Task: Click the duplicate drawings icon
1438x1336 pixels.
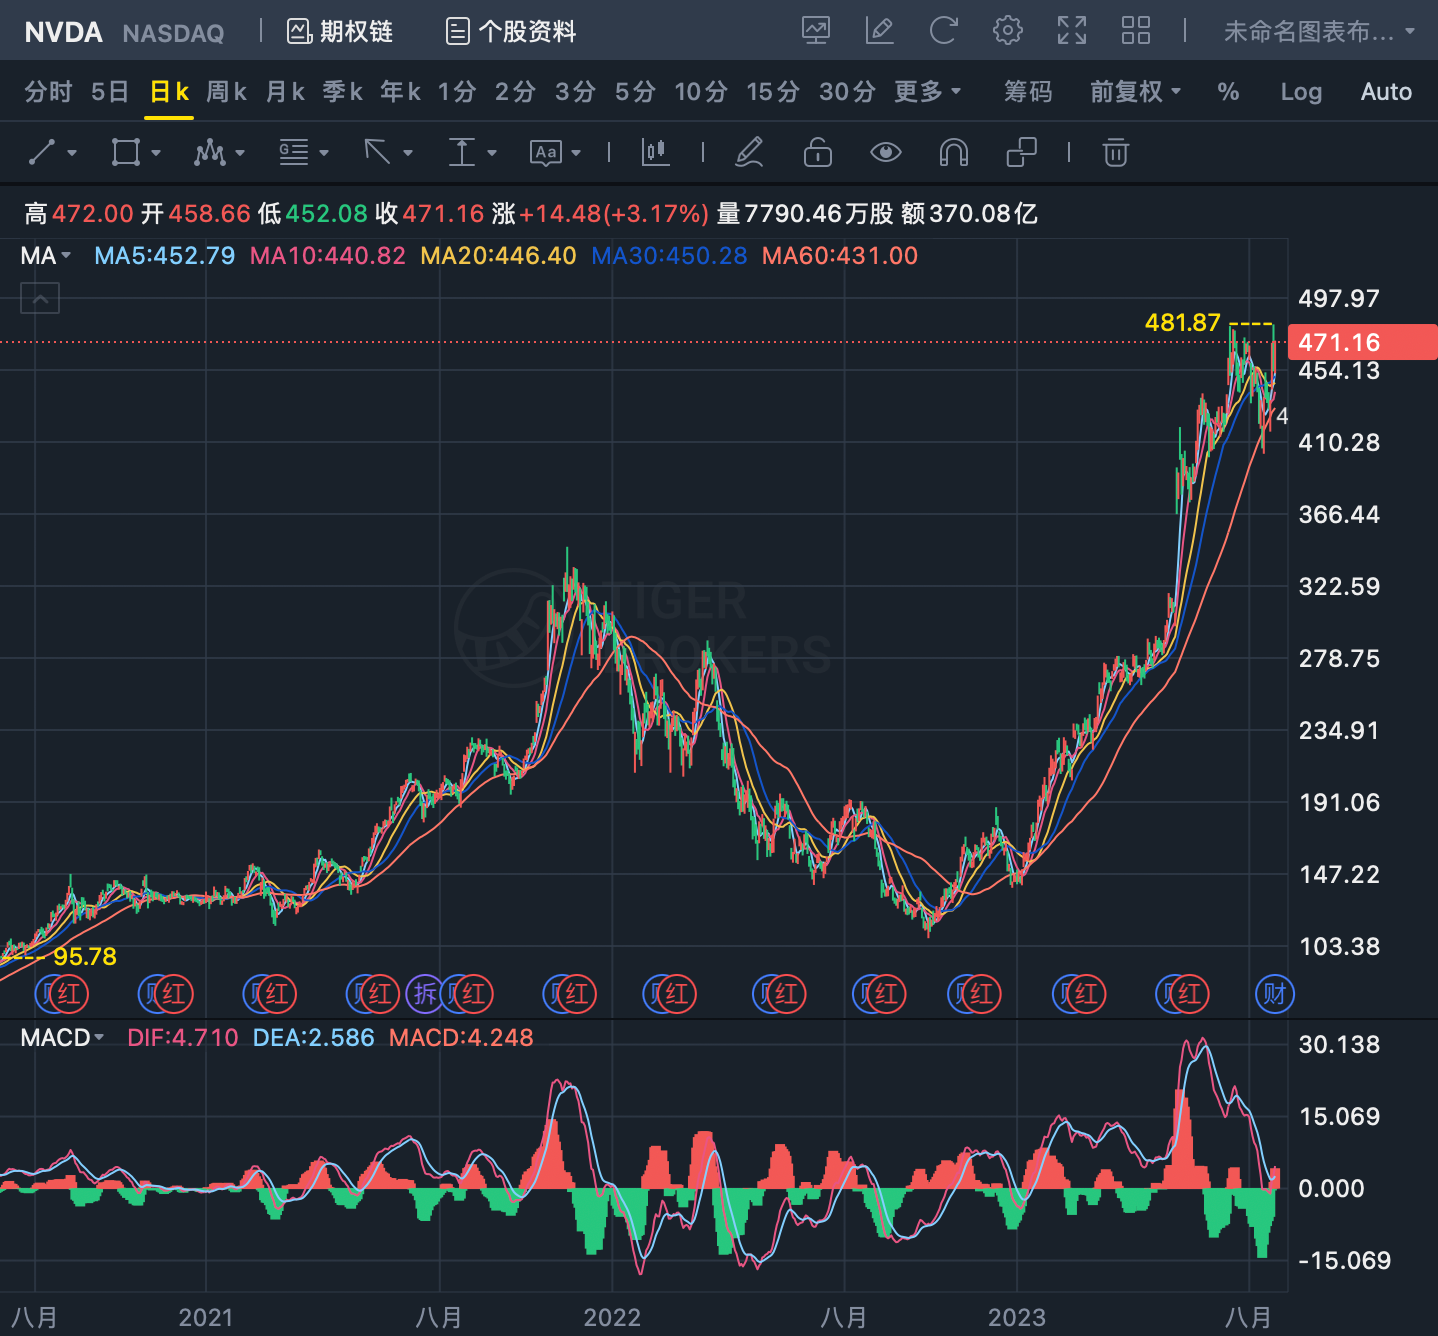Action: pyautogui.click(x=1021, y=152)
